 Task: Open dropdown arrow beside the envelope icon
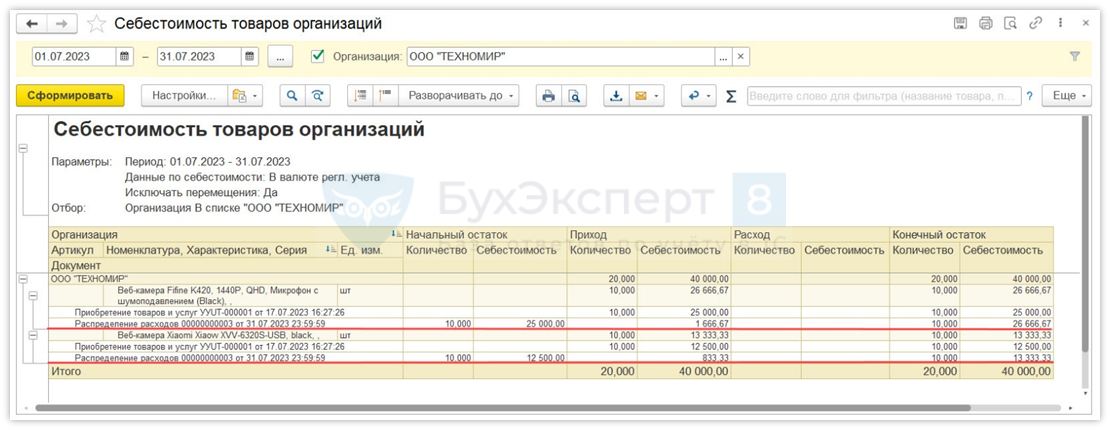coord(658,96)
